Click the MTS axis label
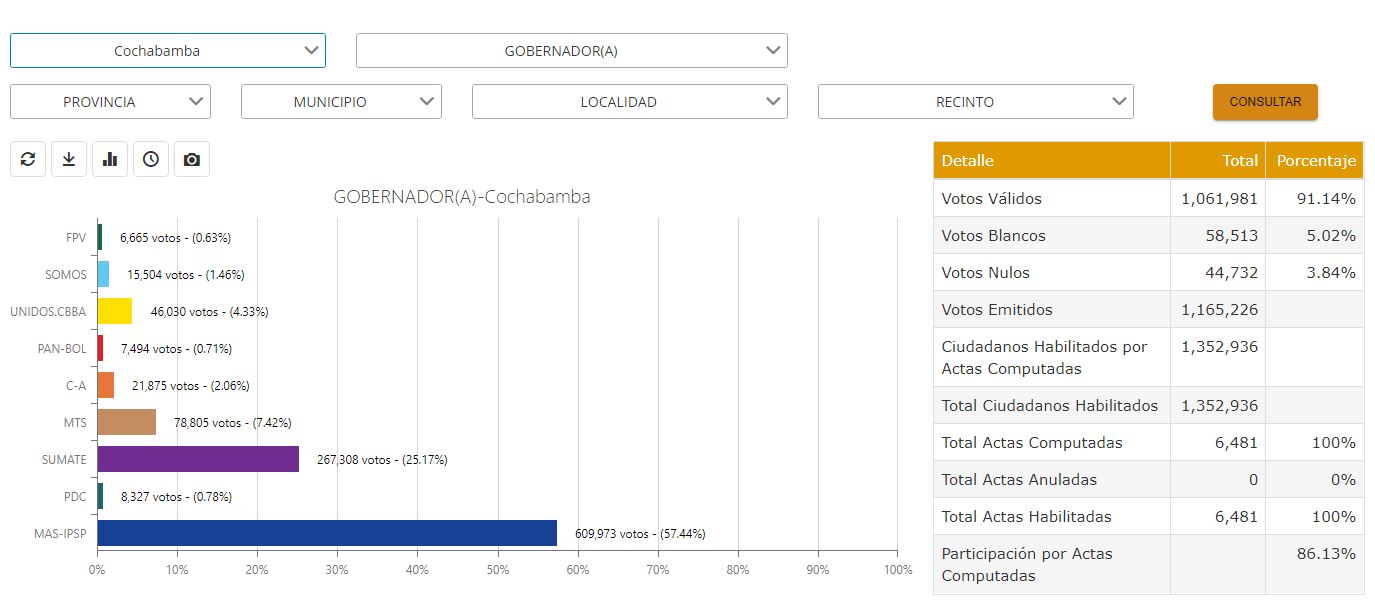 click(x=76, y=423)
